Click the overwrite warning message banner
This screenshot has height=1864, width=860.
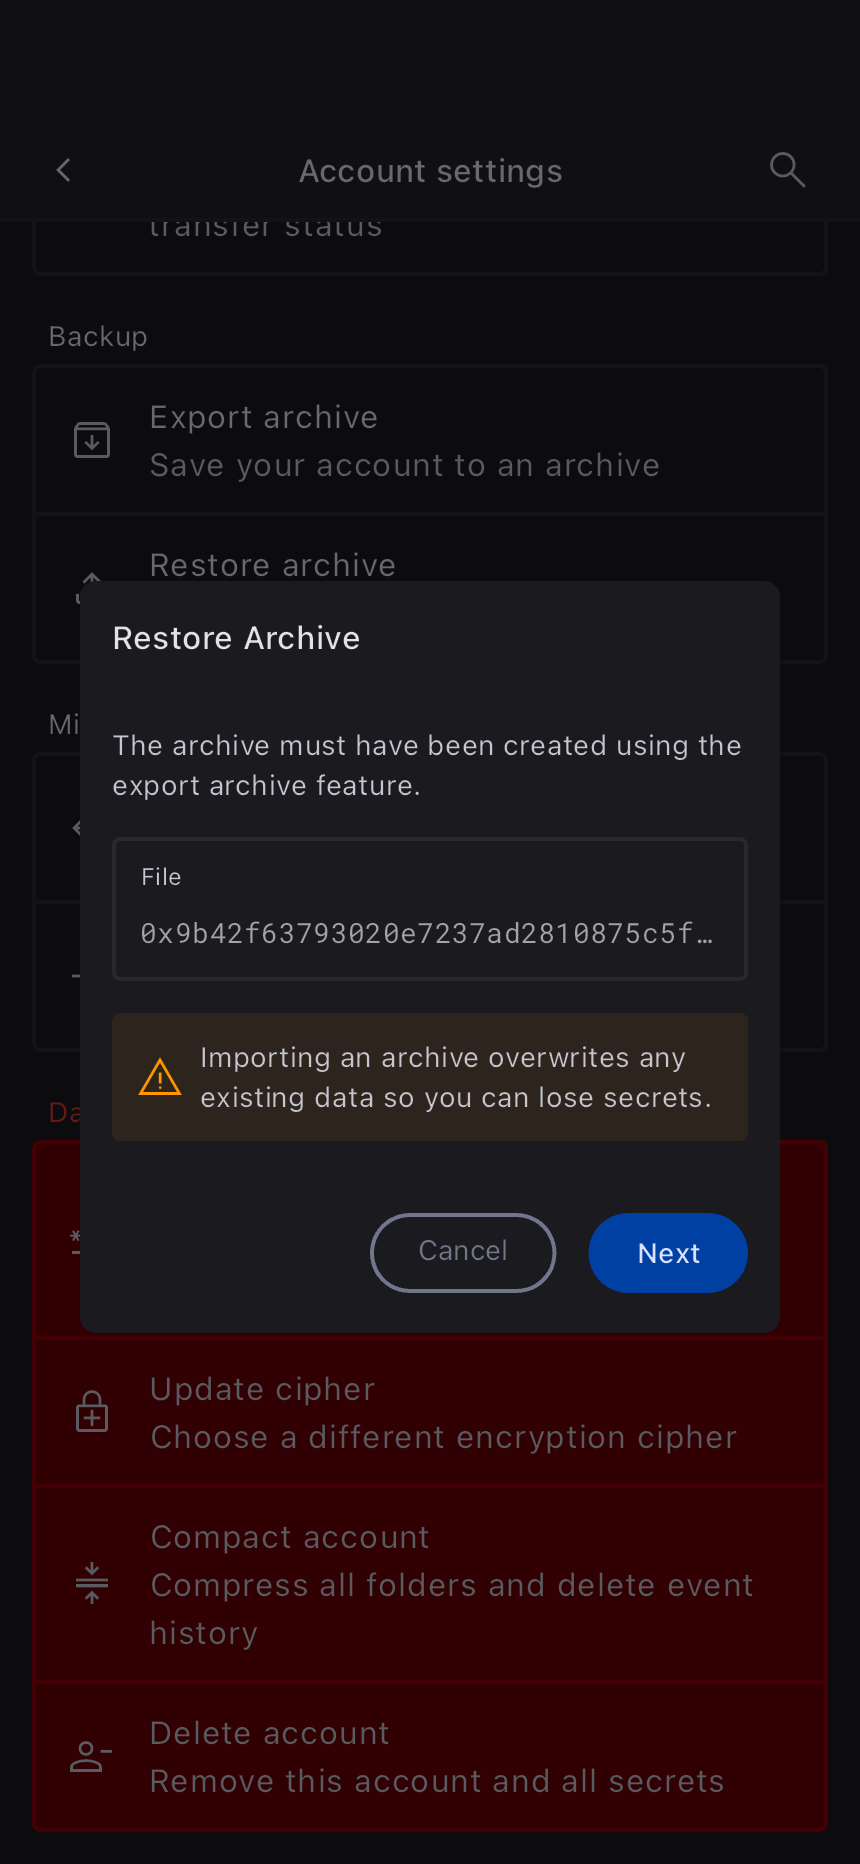[430, 1077]
